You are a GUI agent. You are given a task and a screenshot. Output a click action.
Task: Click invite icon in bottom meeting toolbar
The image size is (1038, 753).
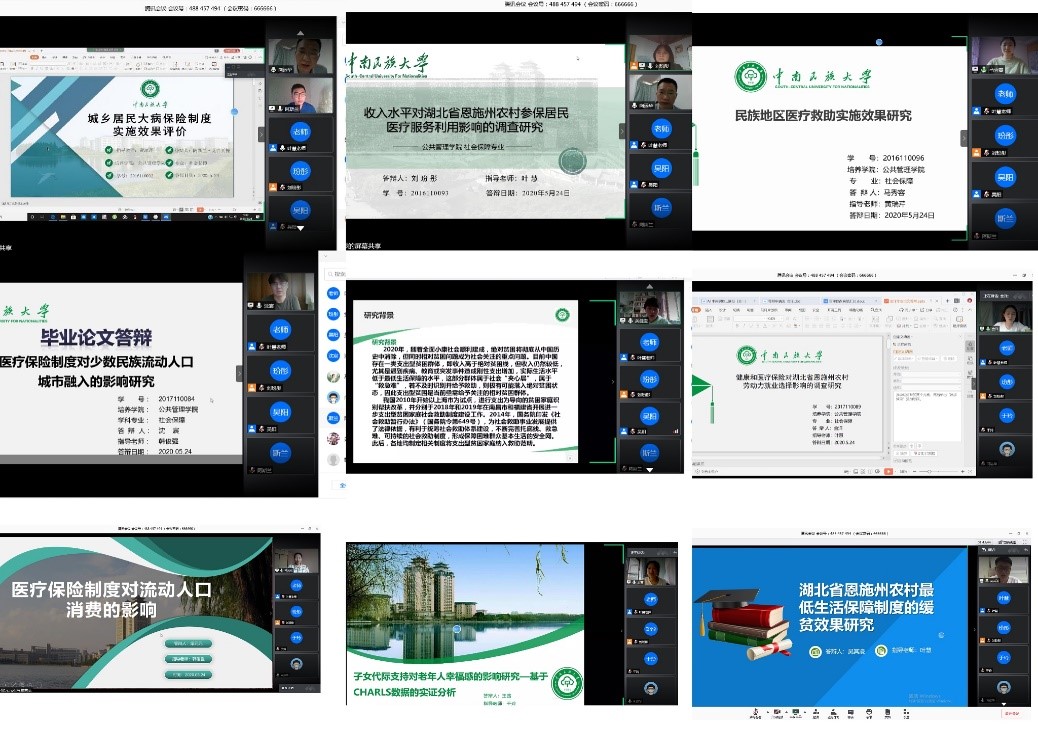[816, 713]
